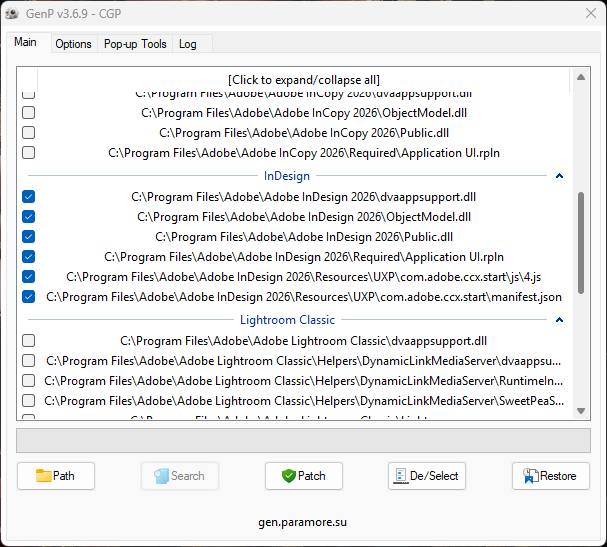
Task: Click the expand/collapse all header
Action: pos(304,80)
